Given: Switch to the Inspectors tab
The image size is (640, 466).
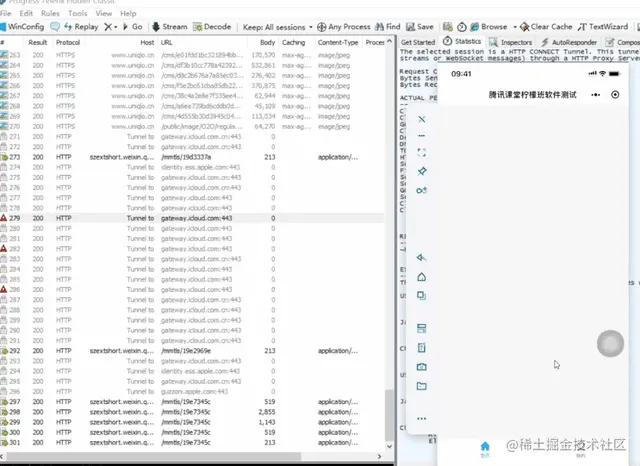Looking at the screenshot, I should pos(511,42).
